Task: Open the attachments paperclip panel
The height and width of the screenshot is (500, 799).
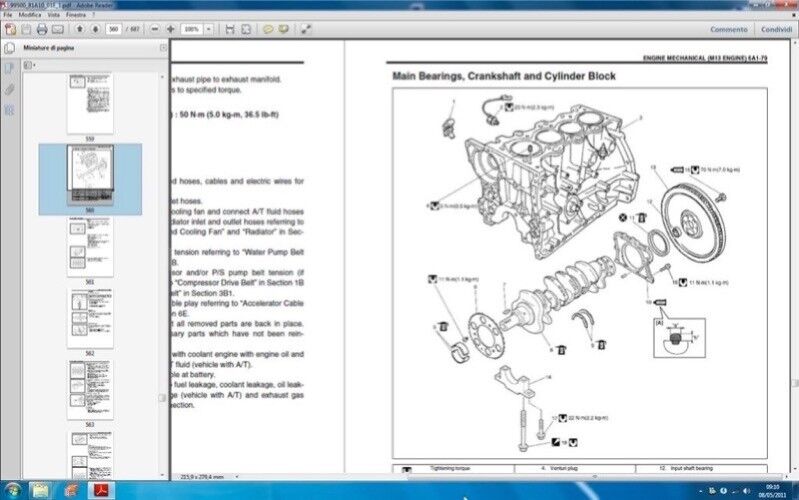Action: 9,89
